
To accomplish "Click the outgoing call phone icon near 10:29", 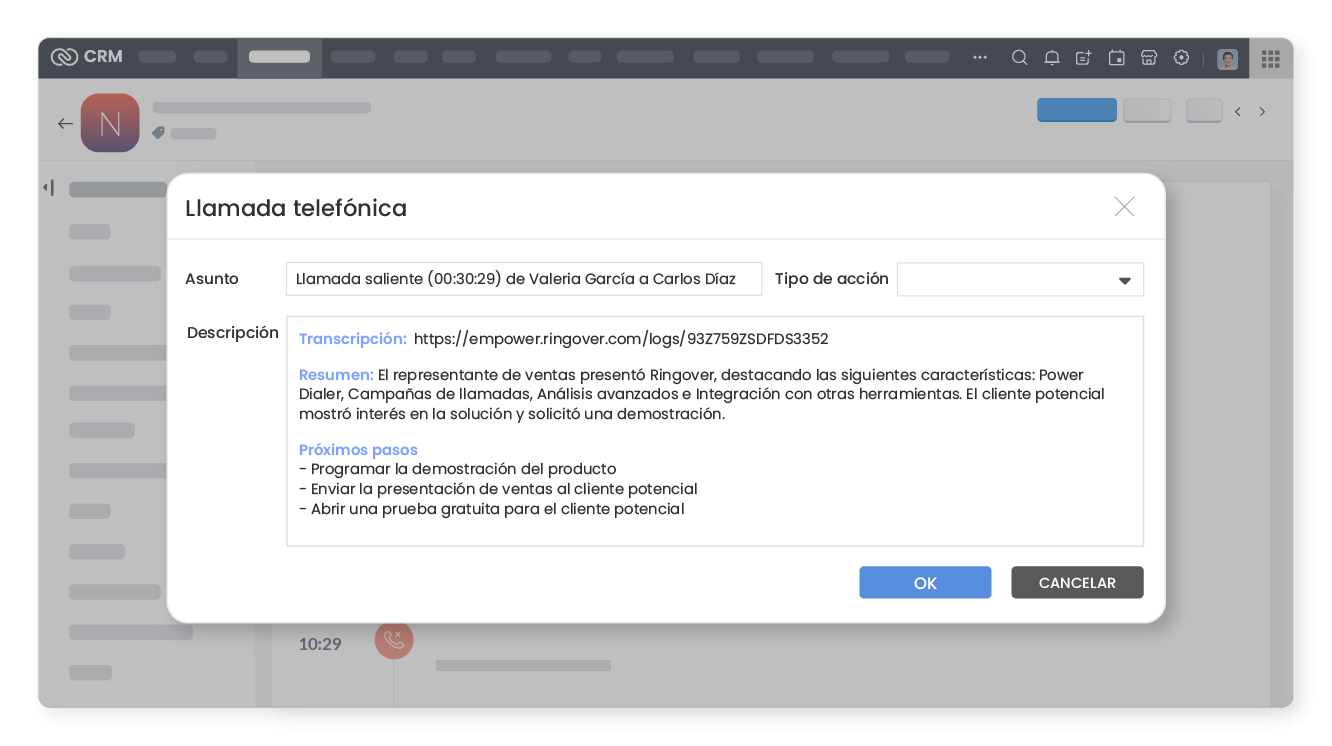I will coord(393,640).
